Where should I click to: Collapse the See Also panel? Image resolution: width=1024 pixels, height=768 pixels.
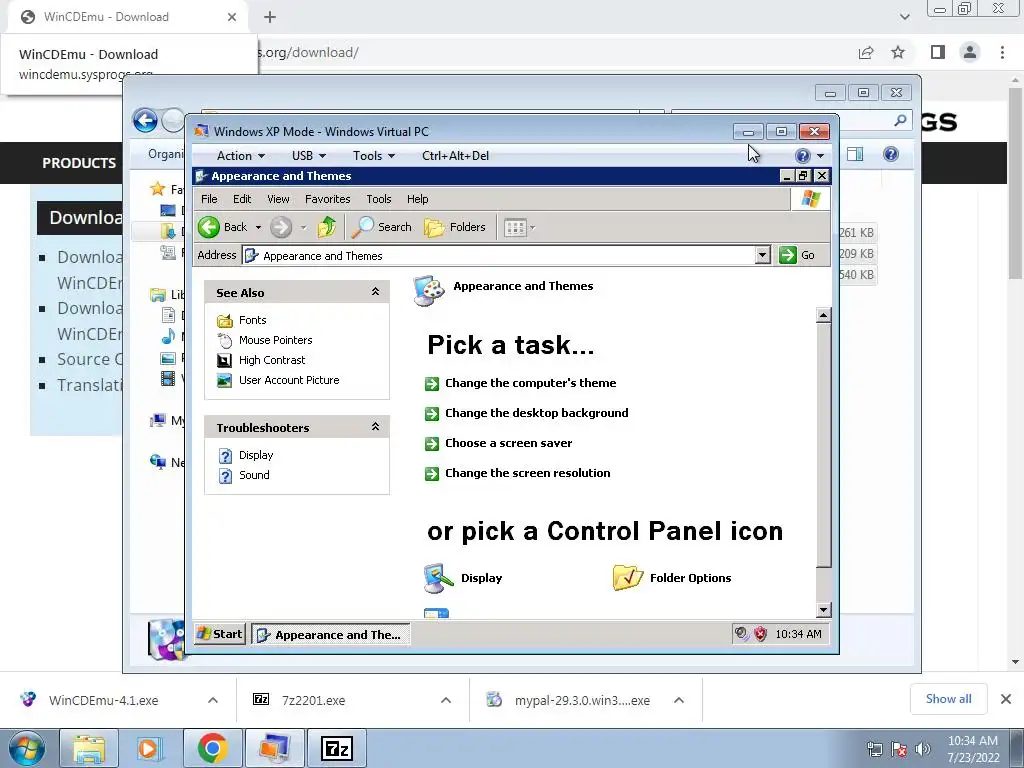point(376,292)
